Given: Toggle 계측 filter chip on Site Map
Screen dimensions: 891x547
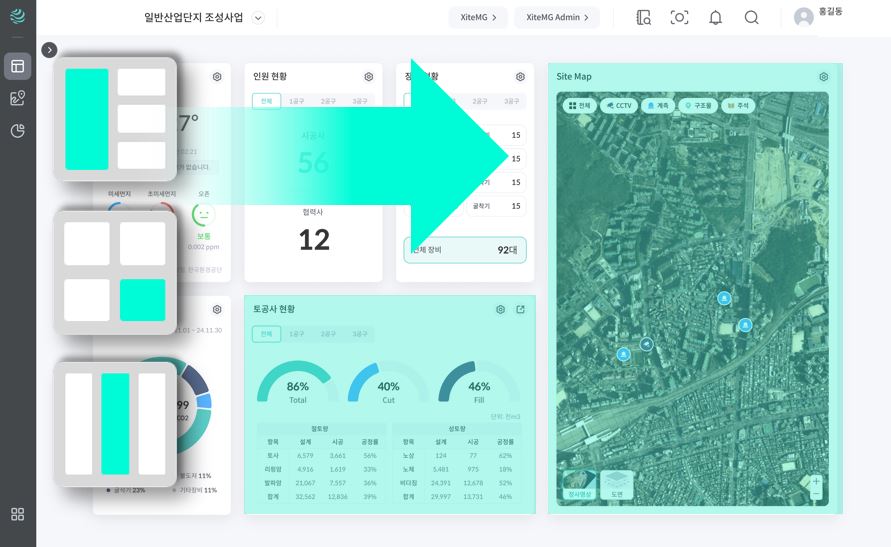Looking at the screenshot, I should coord(658,106).
